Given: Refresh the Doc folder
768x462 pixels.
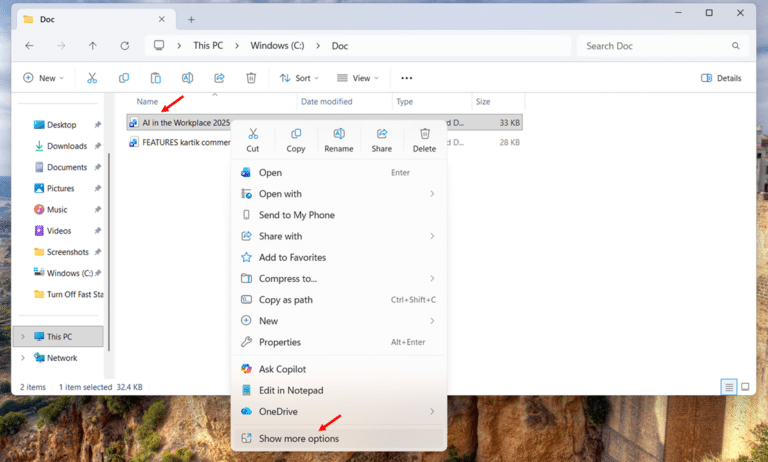Looking at the screenshot, I should click(125, 46).
